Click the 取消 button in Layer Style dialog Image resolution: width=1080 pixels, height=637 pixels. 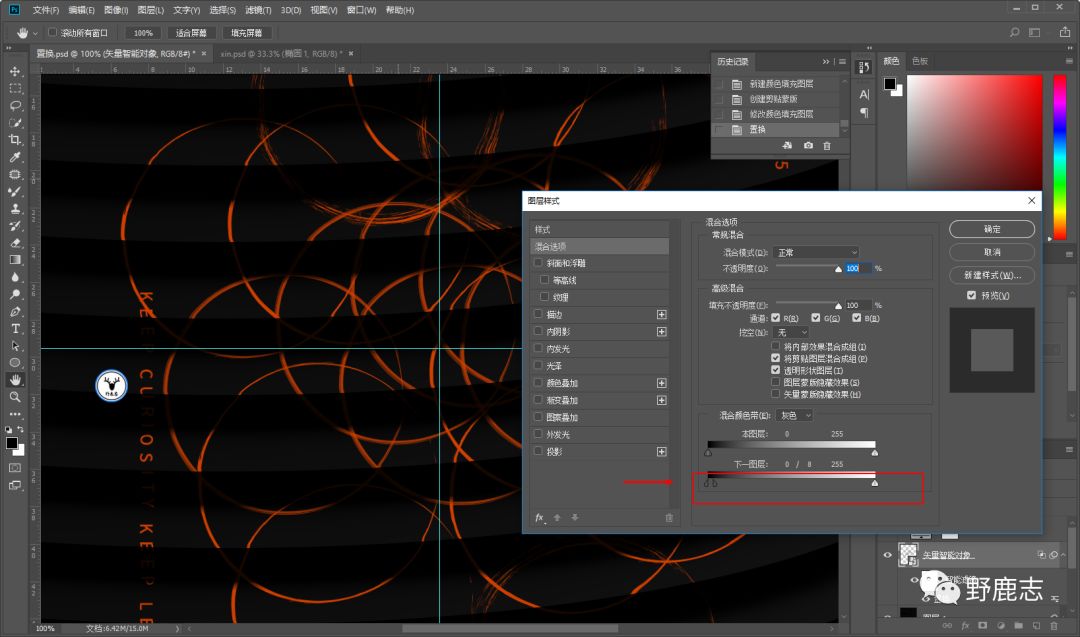coord(992,252)
